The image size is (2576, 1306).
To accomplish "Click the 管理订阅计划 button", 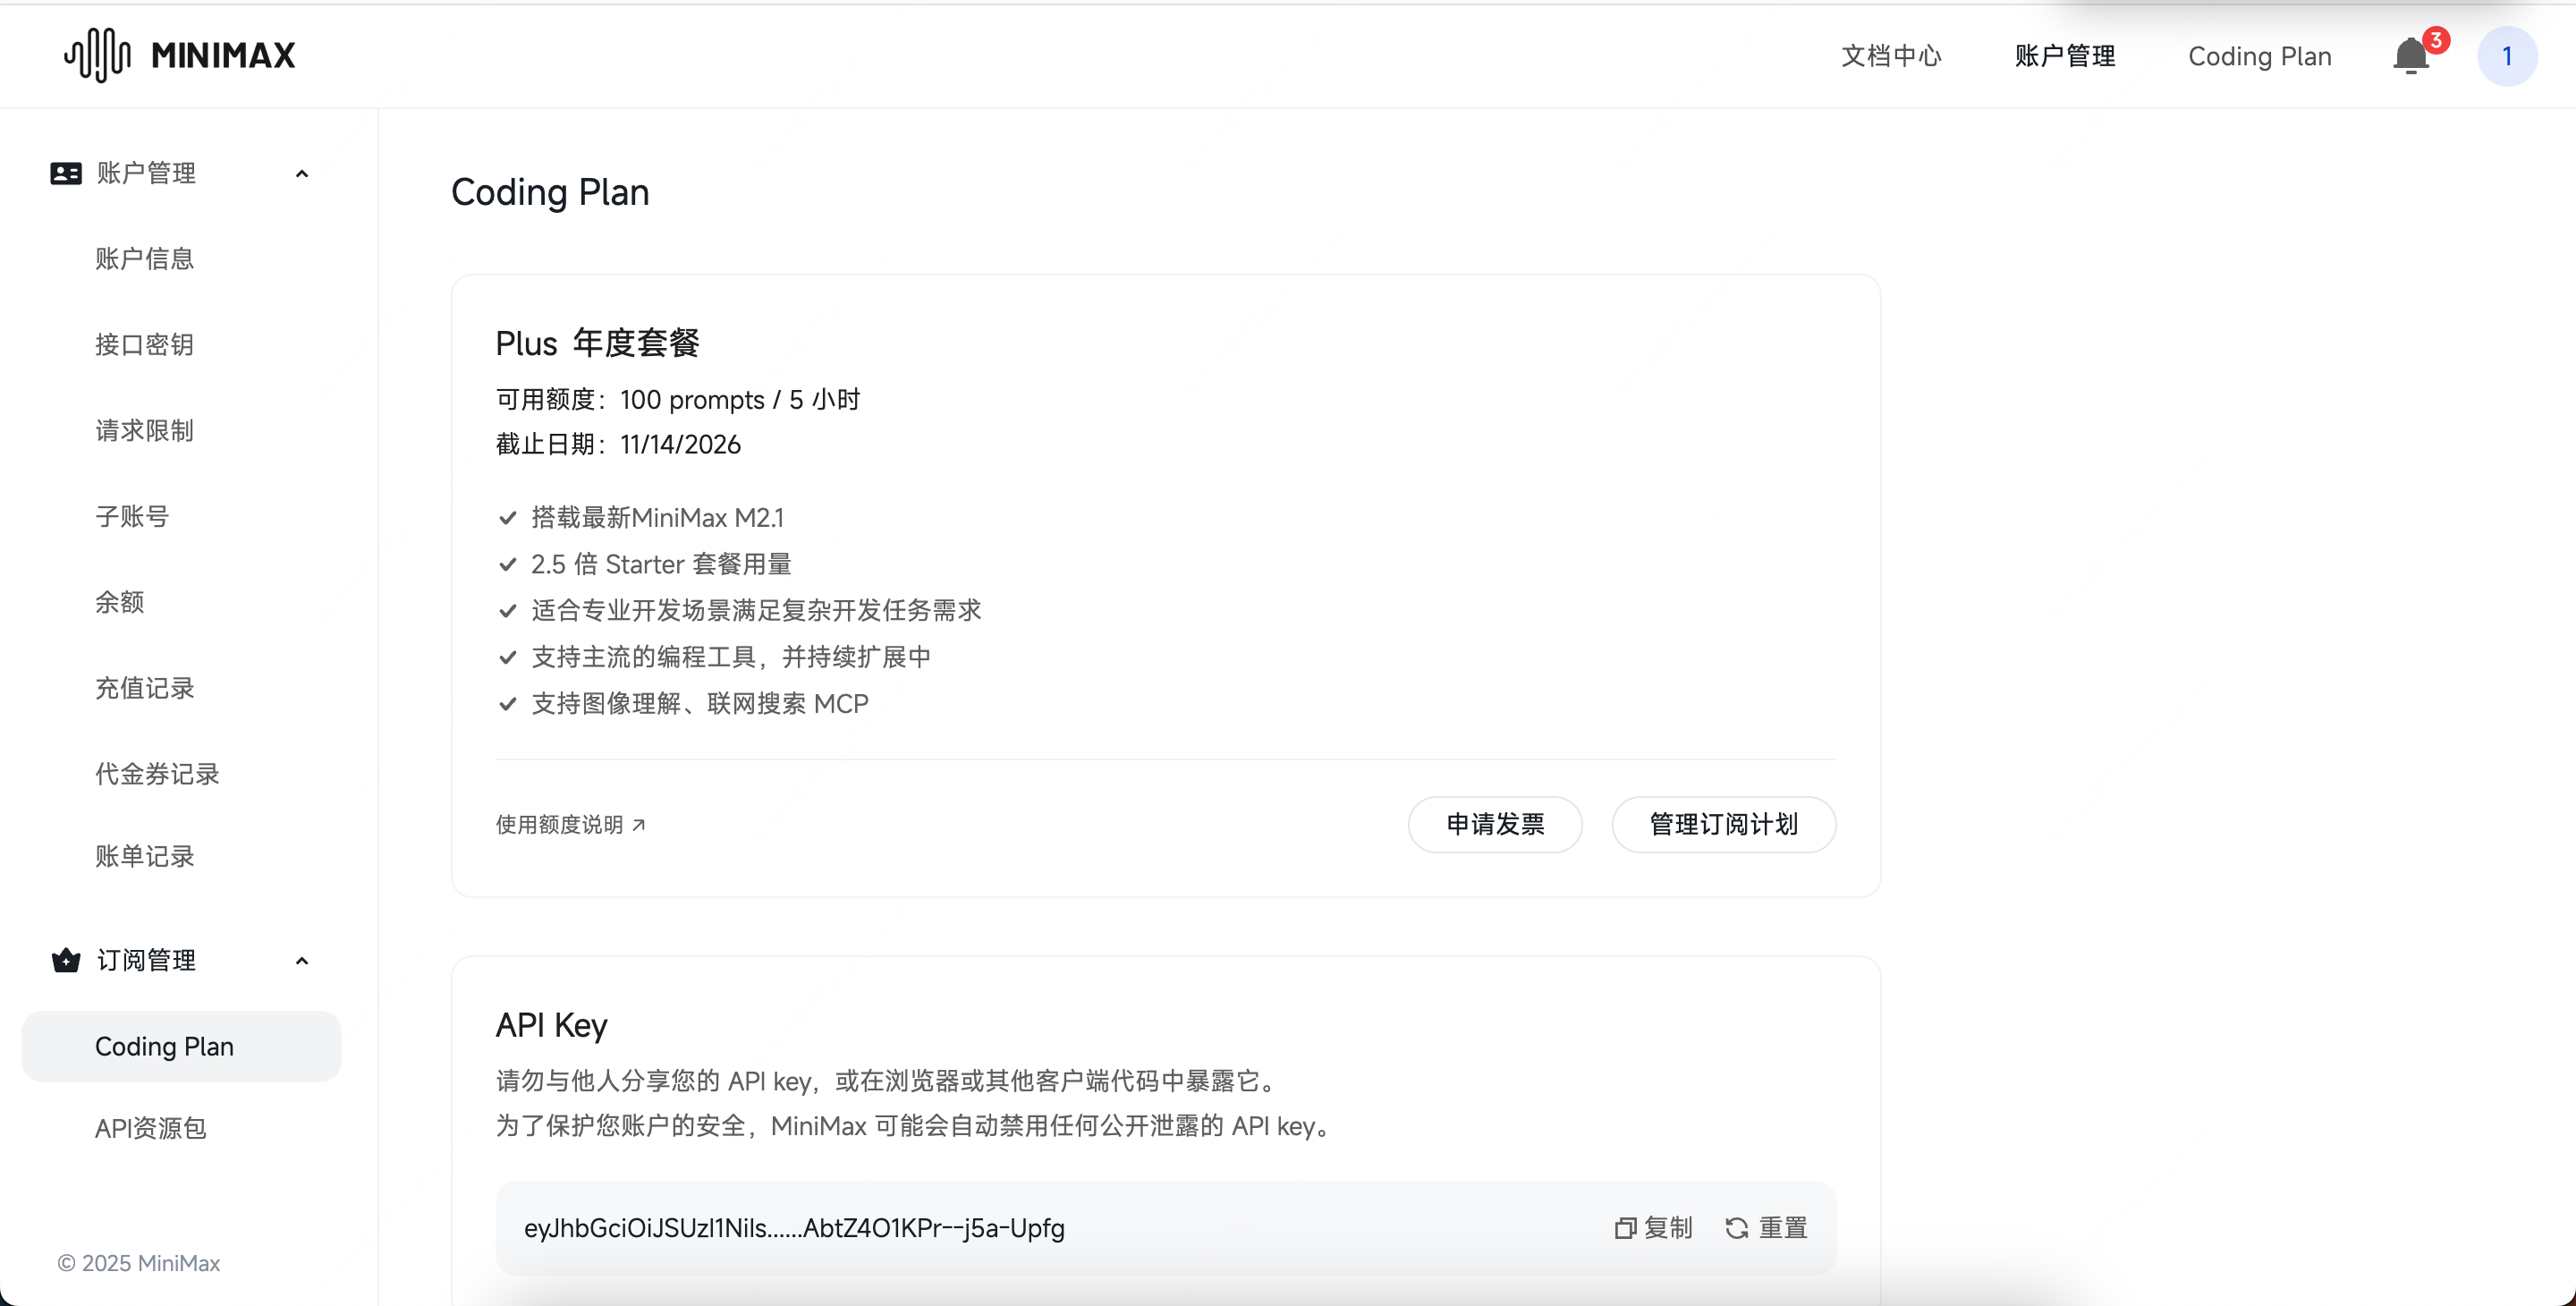I will pos(1723,824).
